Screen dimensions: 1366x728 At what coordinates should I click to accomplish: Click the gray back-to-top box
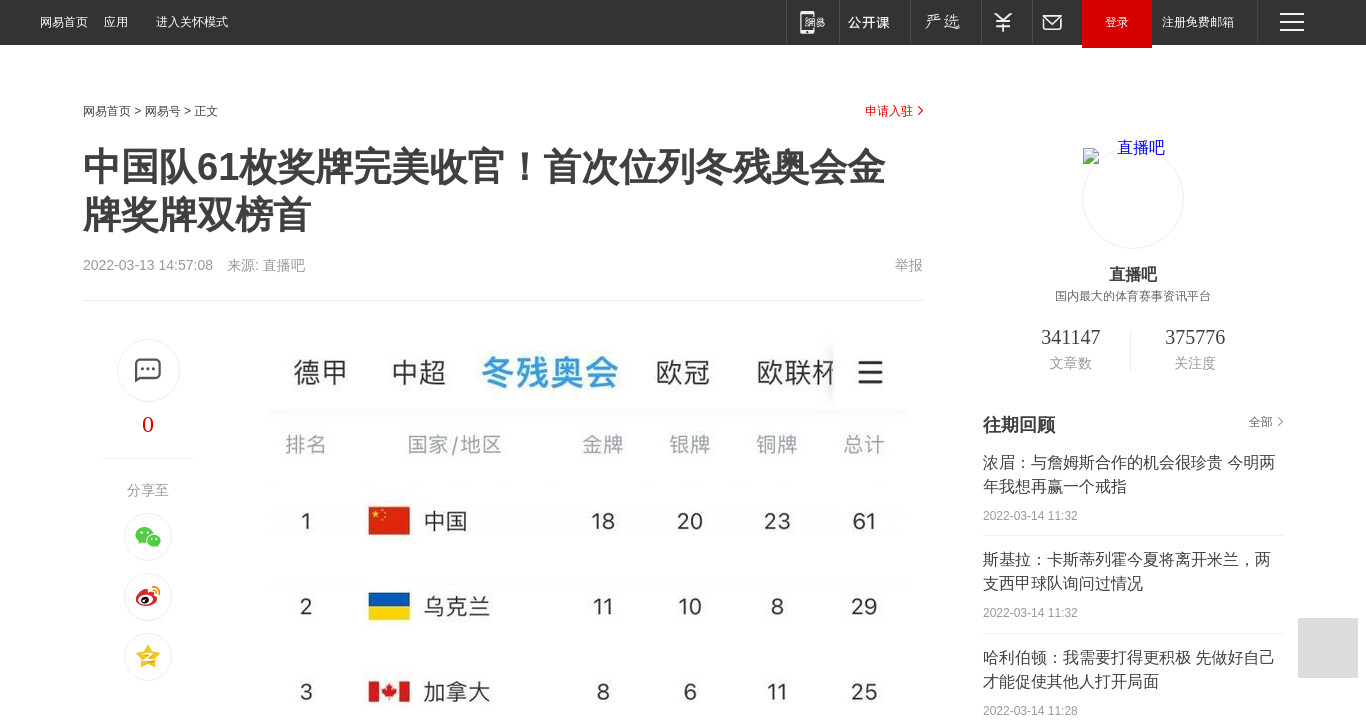tap(1328, 648)
